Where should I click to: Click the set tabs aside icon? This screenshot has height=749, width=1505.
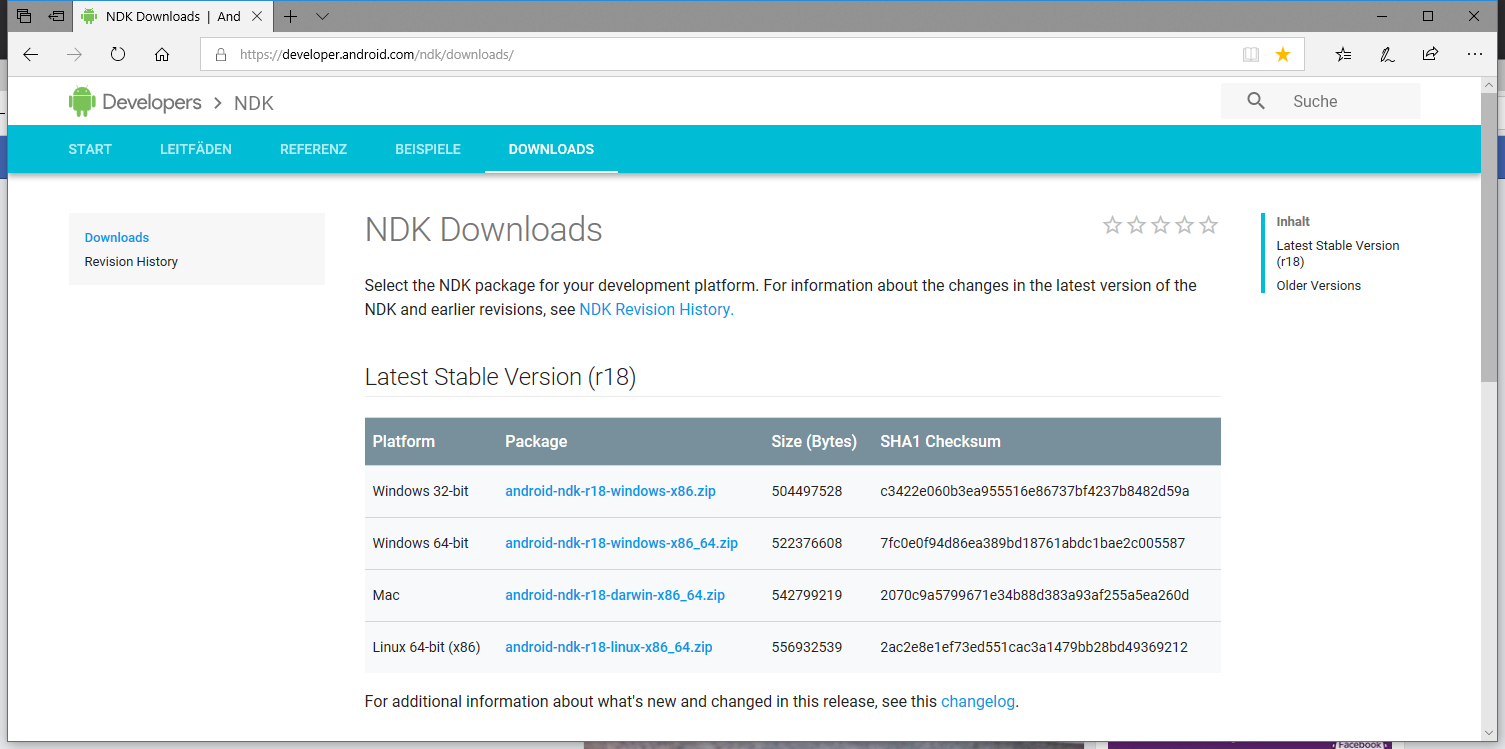pyautogui.click(x=57, y=16)
